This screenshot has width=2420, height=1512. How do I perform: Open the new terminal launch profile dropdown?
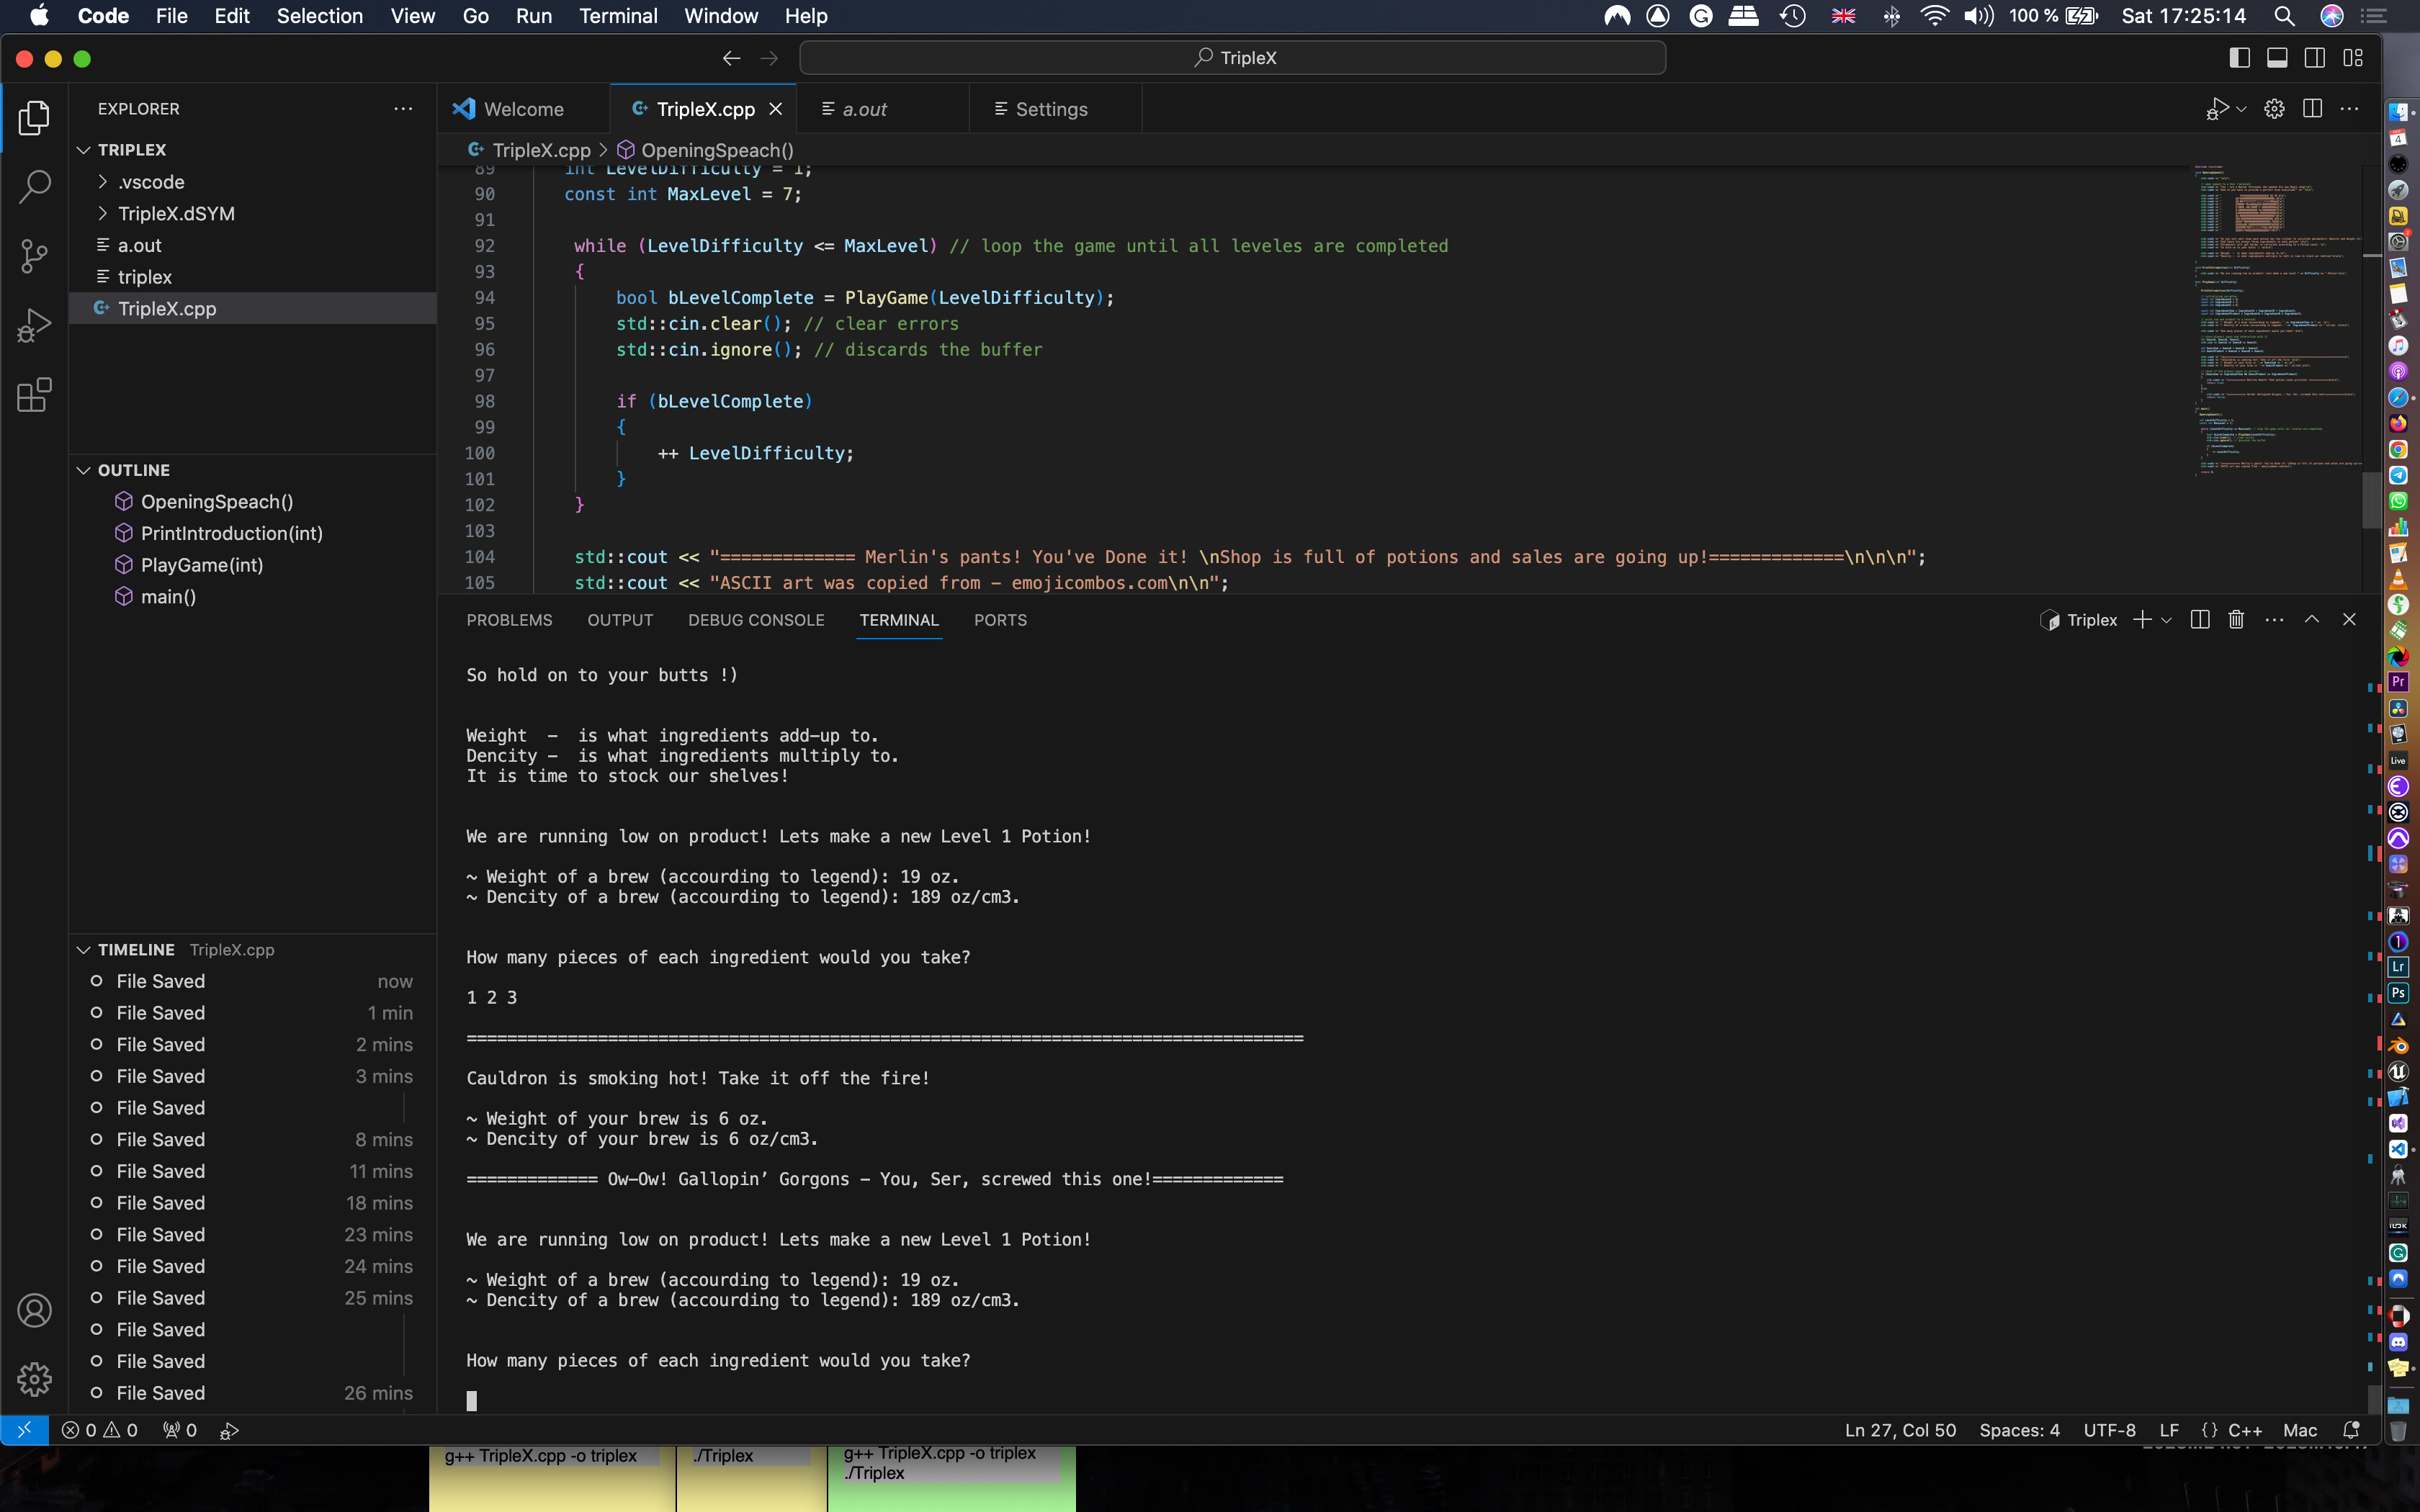(2166, 620)
